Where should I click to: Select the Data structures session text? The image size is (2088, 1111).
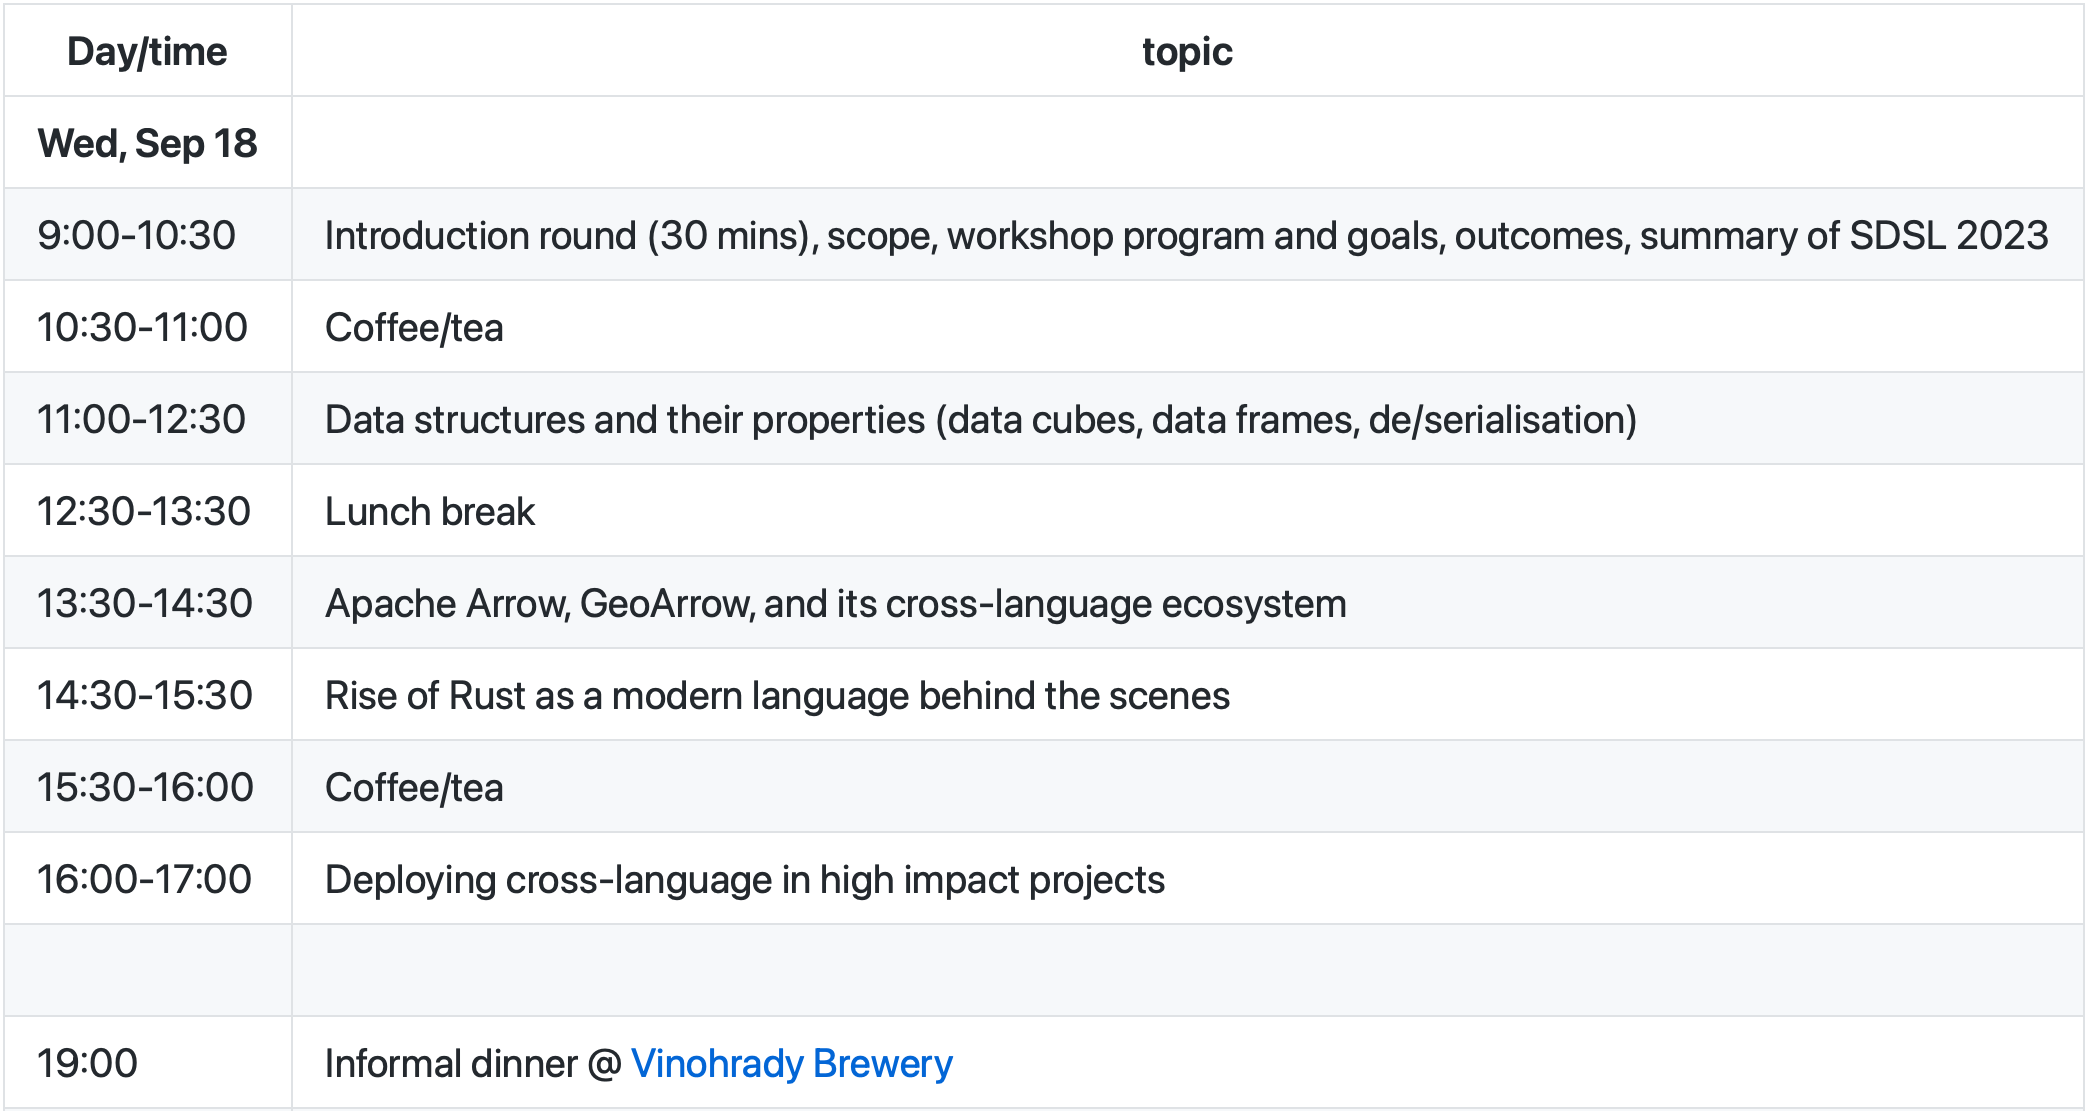(x=980, y=419)
